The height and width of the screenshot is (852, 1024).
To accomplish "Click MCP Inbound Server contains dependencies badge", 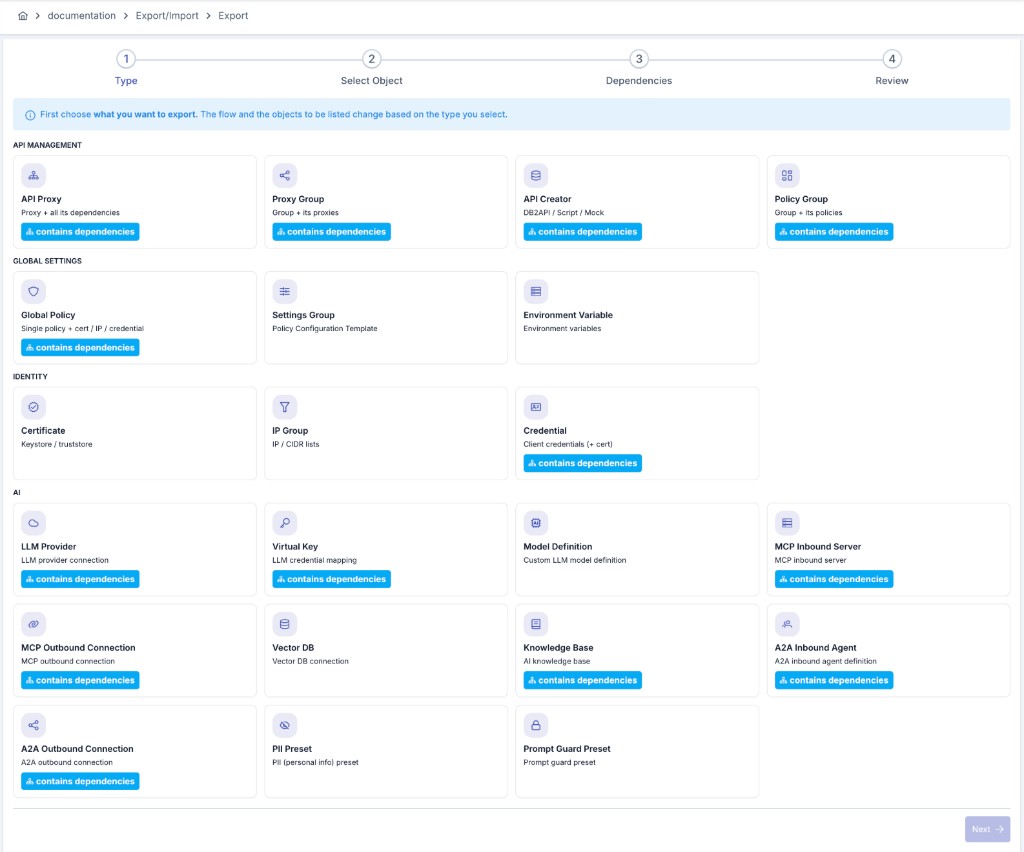I will point(834,579).
